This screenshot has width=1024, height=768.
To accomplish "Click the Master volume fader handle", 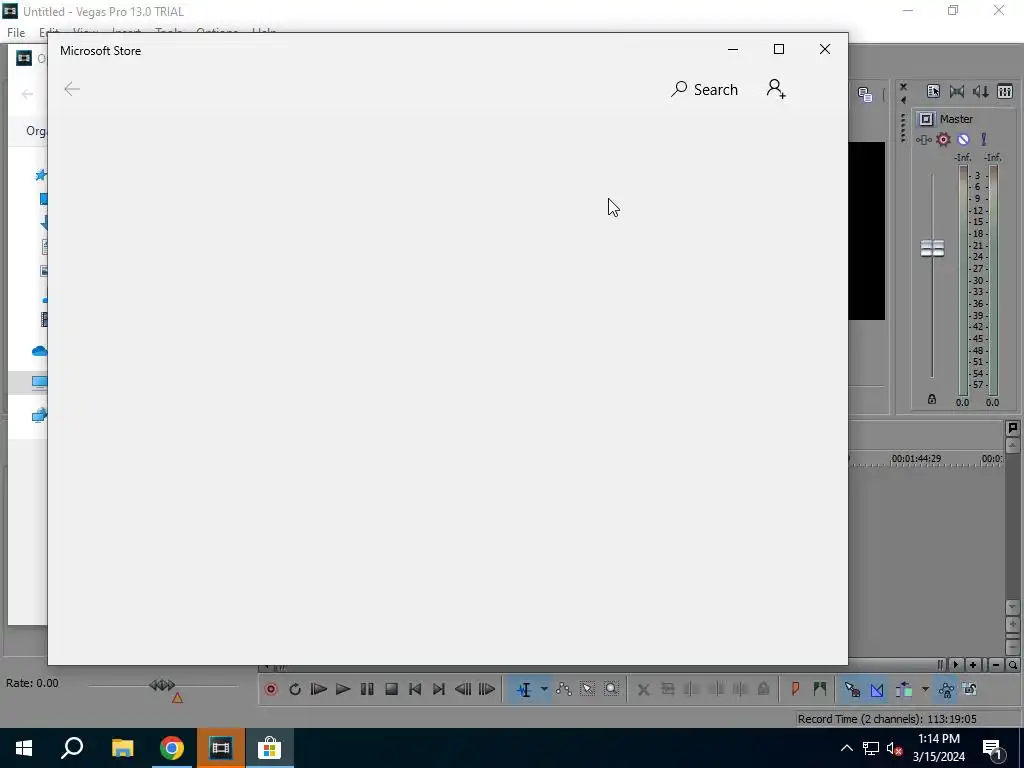I will pyautogui.click(x=933, y=248).
